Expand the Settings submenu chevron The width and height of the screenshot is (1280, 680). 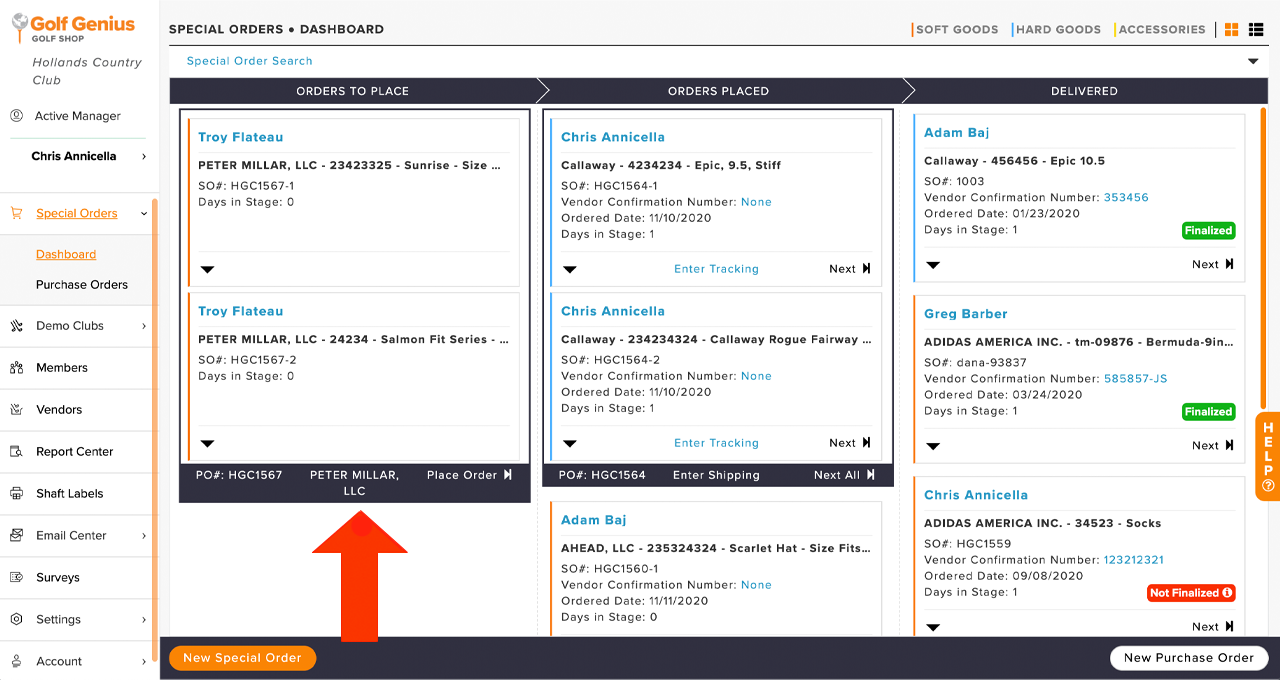[144, 619]
